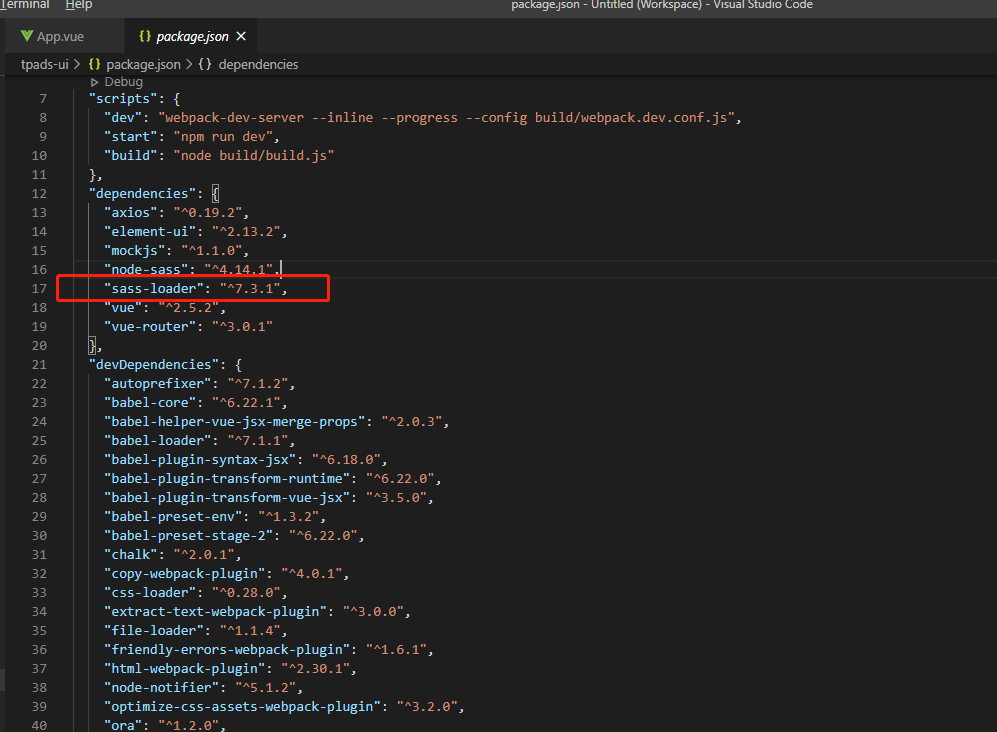Click the "babel-preset-stage-2" key
Image resolution: width=997 pixels, height=732 pixels.
188,536
